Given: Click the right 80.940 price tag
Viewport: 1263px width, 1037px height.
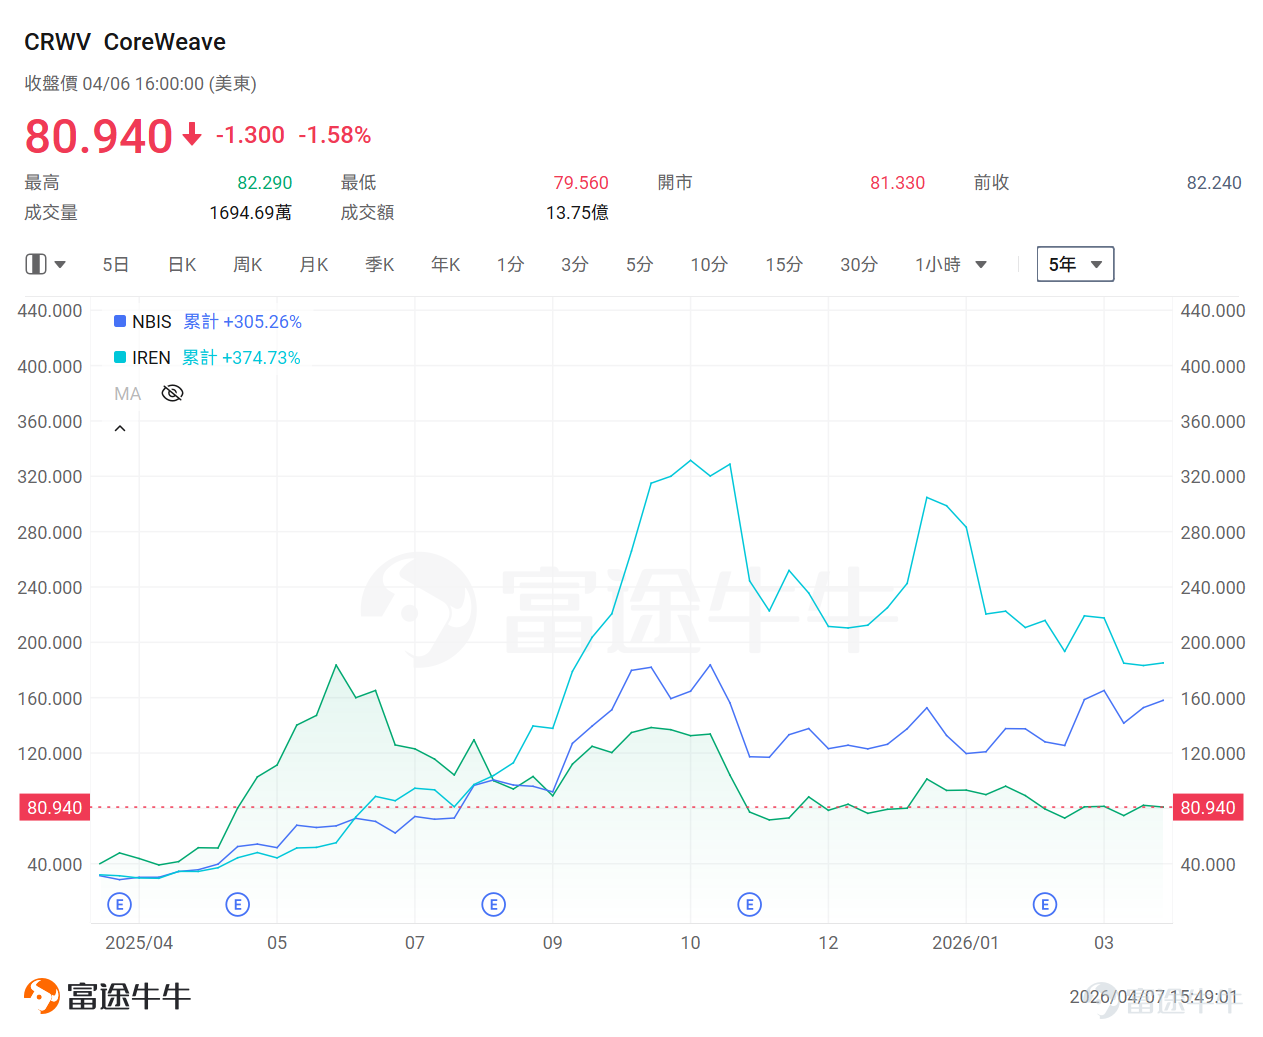Looking at the screenshot, I should point(1208,808).
